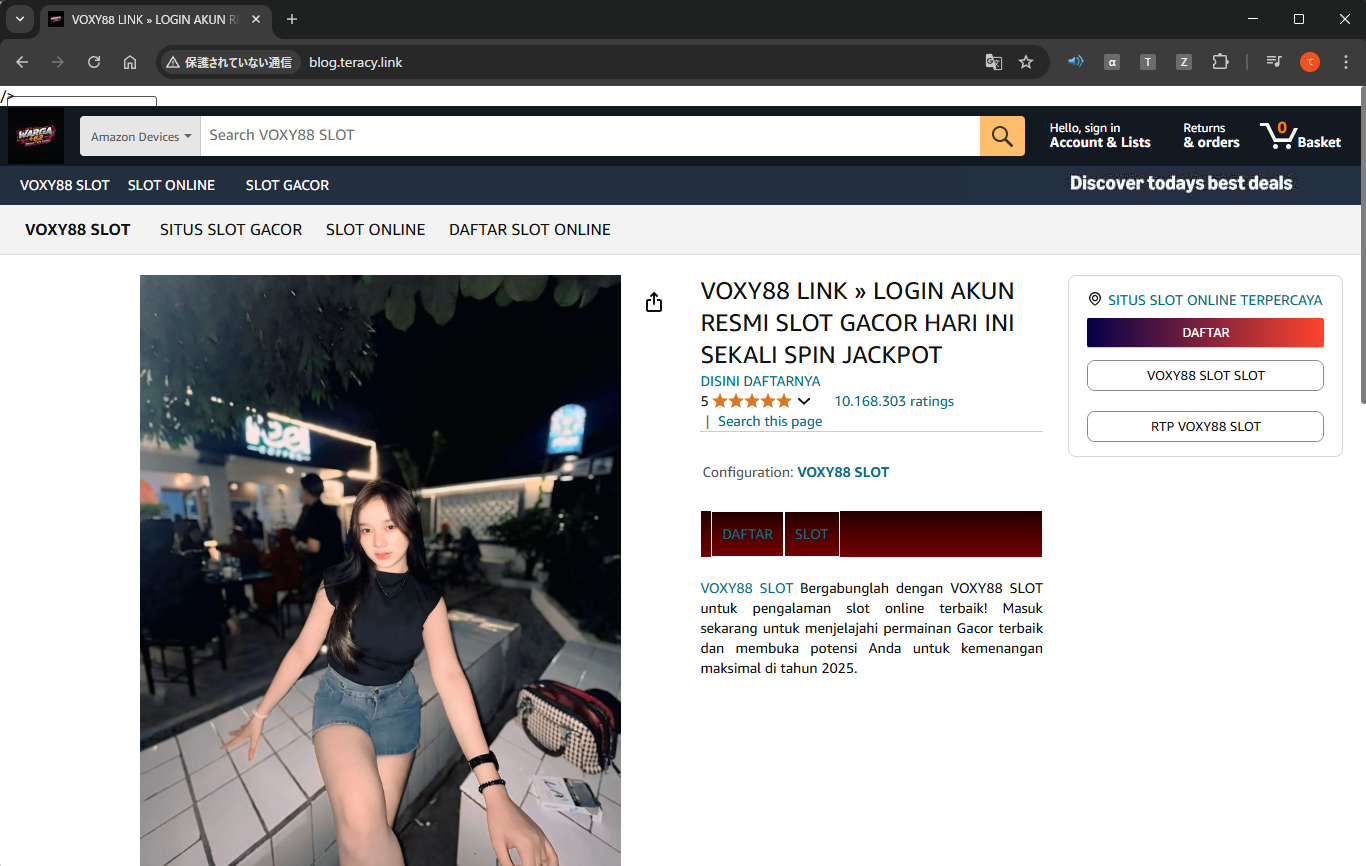Select the VOXY88 LINK browser tab

(155, 19)
